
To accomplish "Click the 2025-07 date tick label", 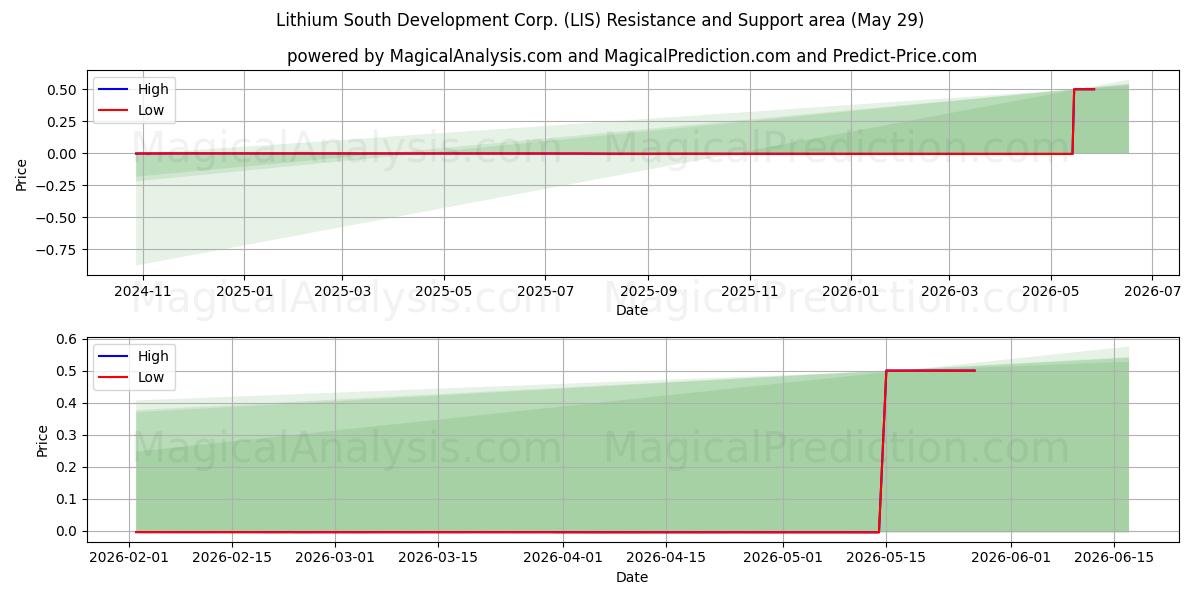I will [545, 291].
